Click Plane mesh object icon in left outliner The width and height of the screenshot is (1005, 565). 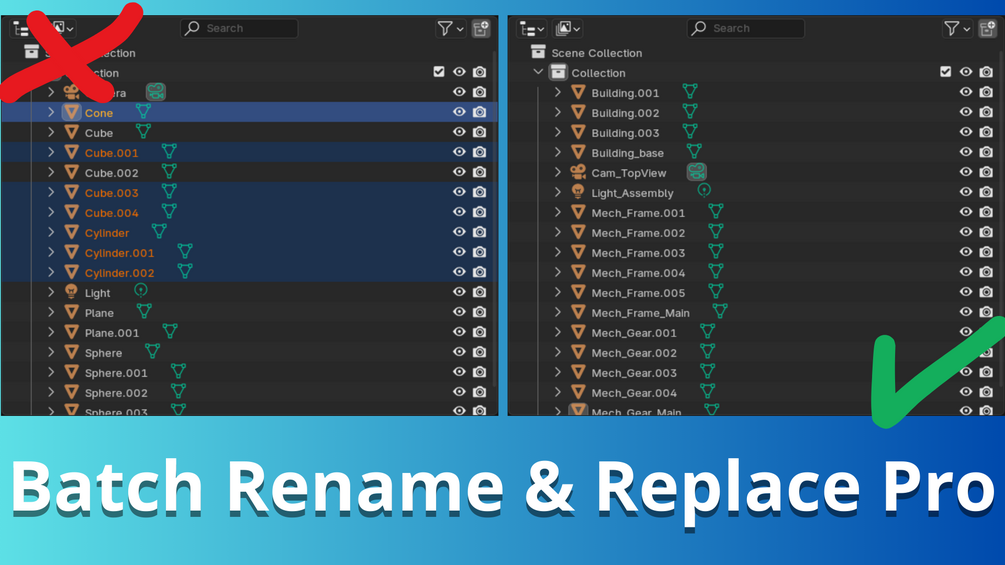click(x=72, y=312)
